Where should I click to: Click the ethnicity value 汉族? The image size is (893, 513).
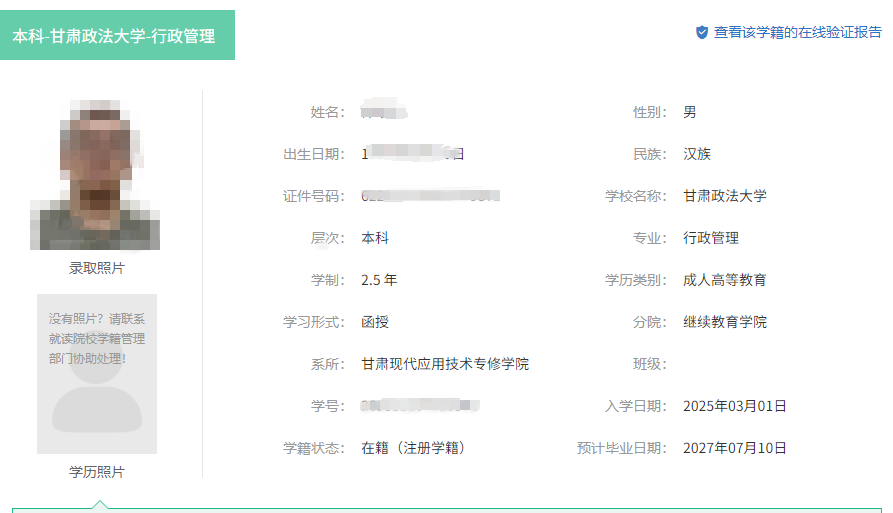[697, 154]
